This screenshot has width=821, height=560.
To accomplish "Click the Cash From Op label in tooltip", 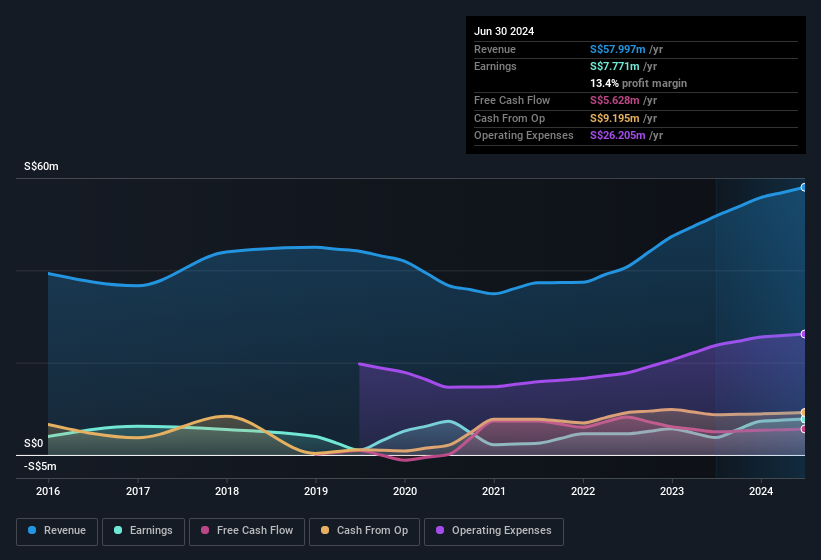I will click(x=509, y=118).
